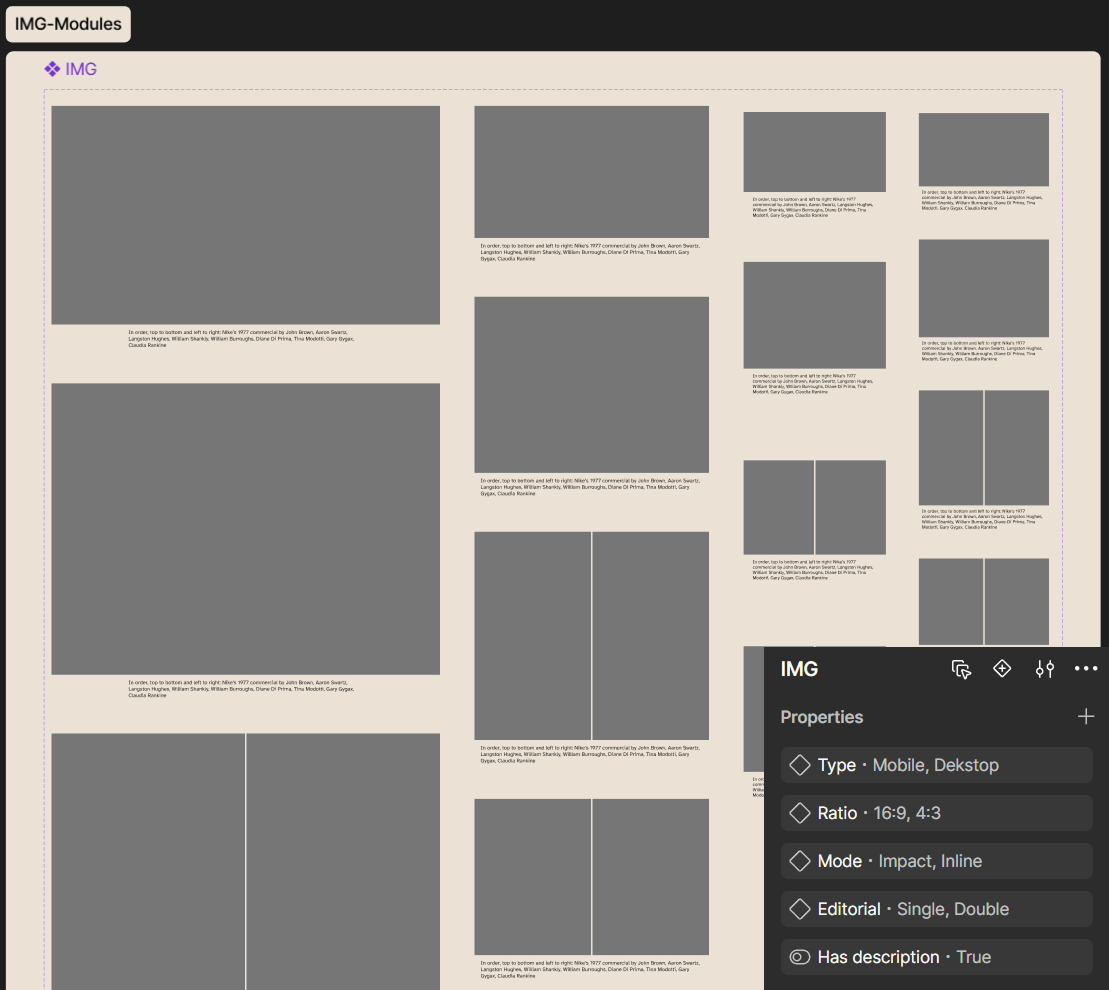Select the Type variant property row
Image resolution: width=1109 pixels, height=990 pixels.
(936, 765)
